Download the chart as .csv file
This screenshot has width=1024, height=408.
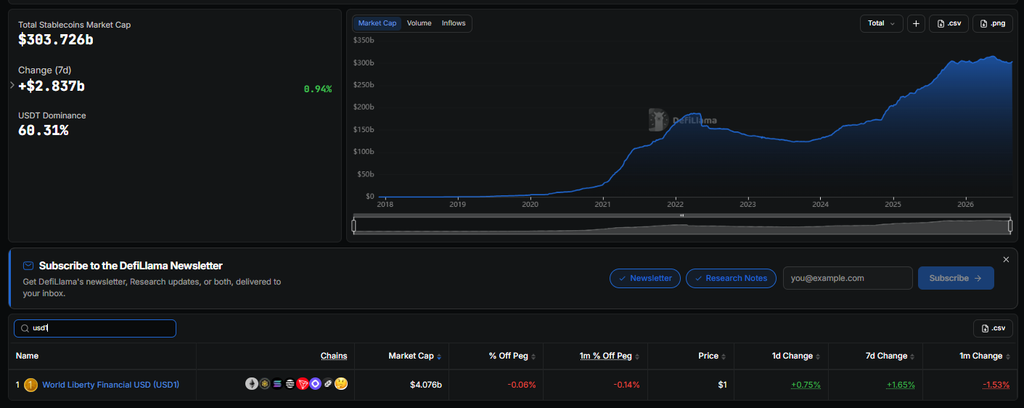coord(949,24)
